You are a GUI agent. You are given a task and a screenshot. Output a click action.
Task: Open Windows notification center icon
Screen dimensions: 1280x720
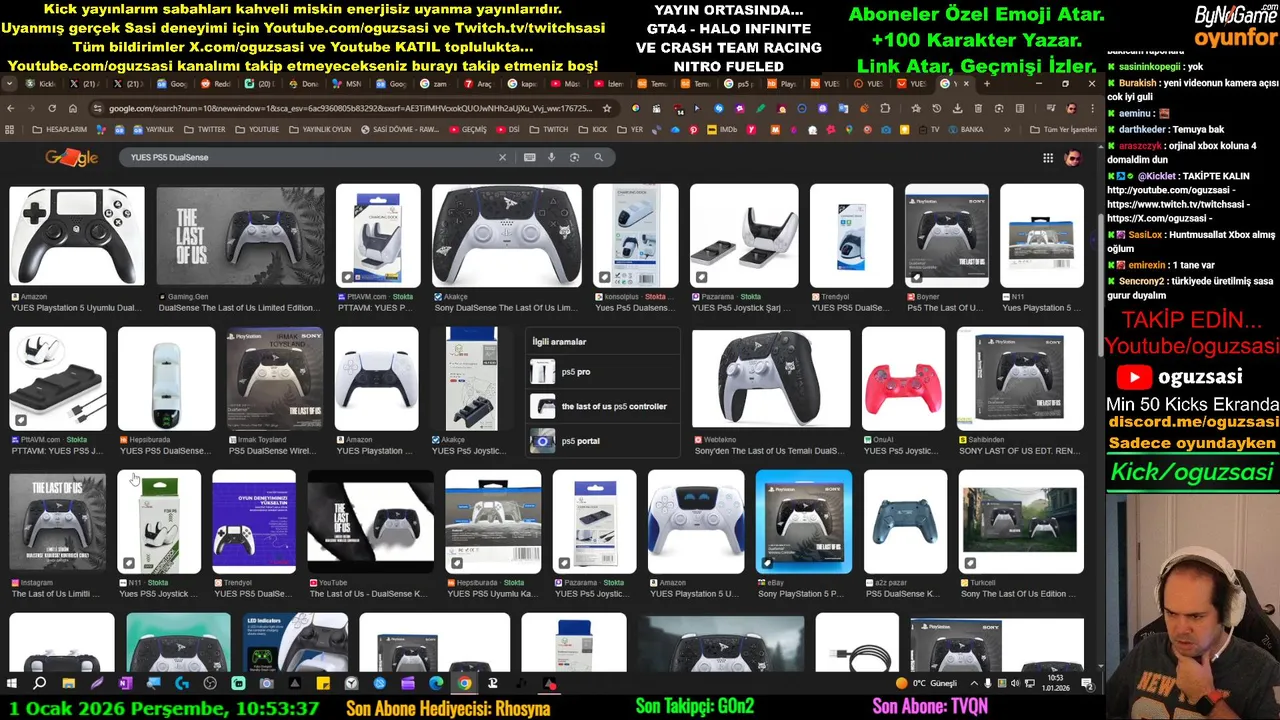pyautogui.click(x=1087, y=684)
